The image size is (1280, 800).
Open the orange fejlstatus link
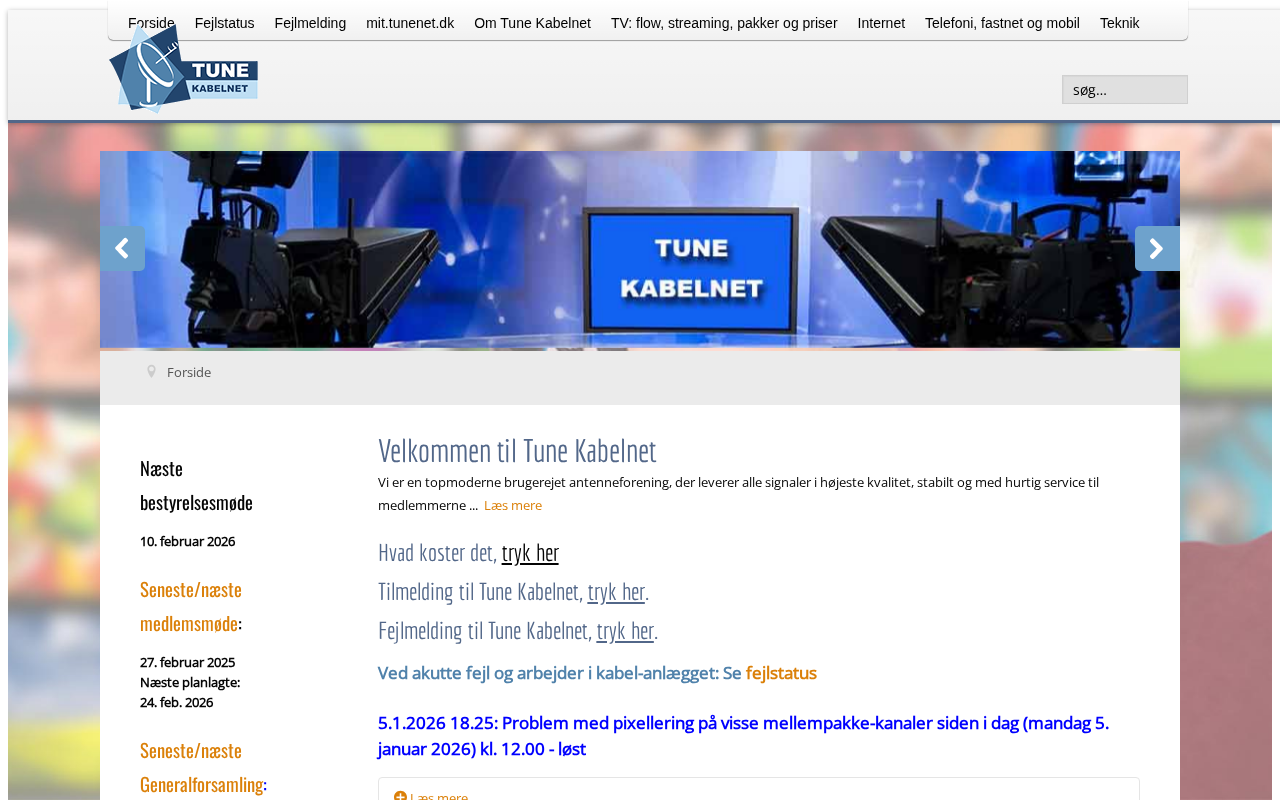pyautogui.click(x=781, y=673)
